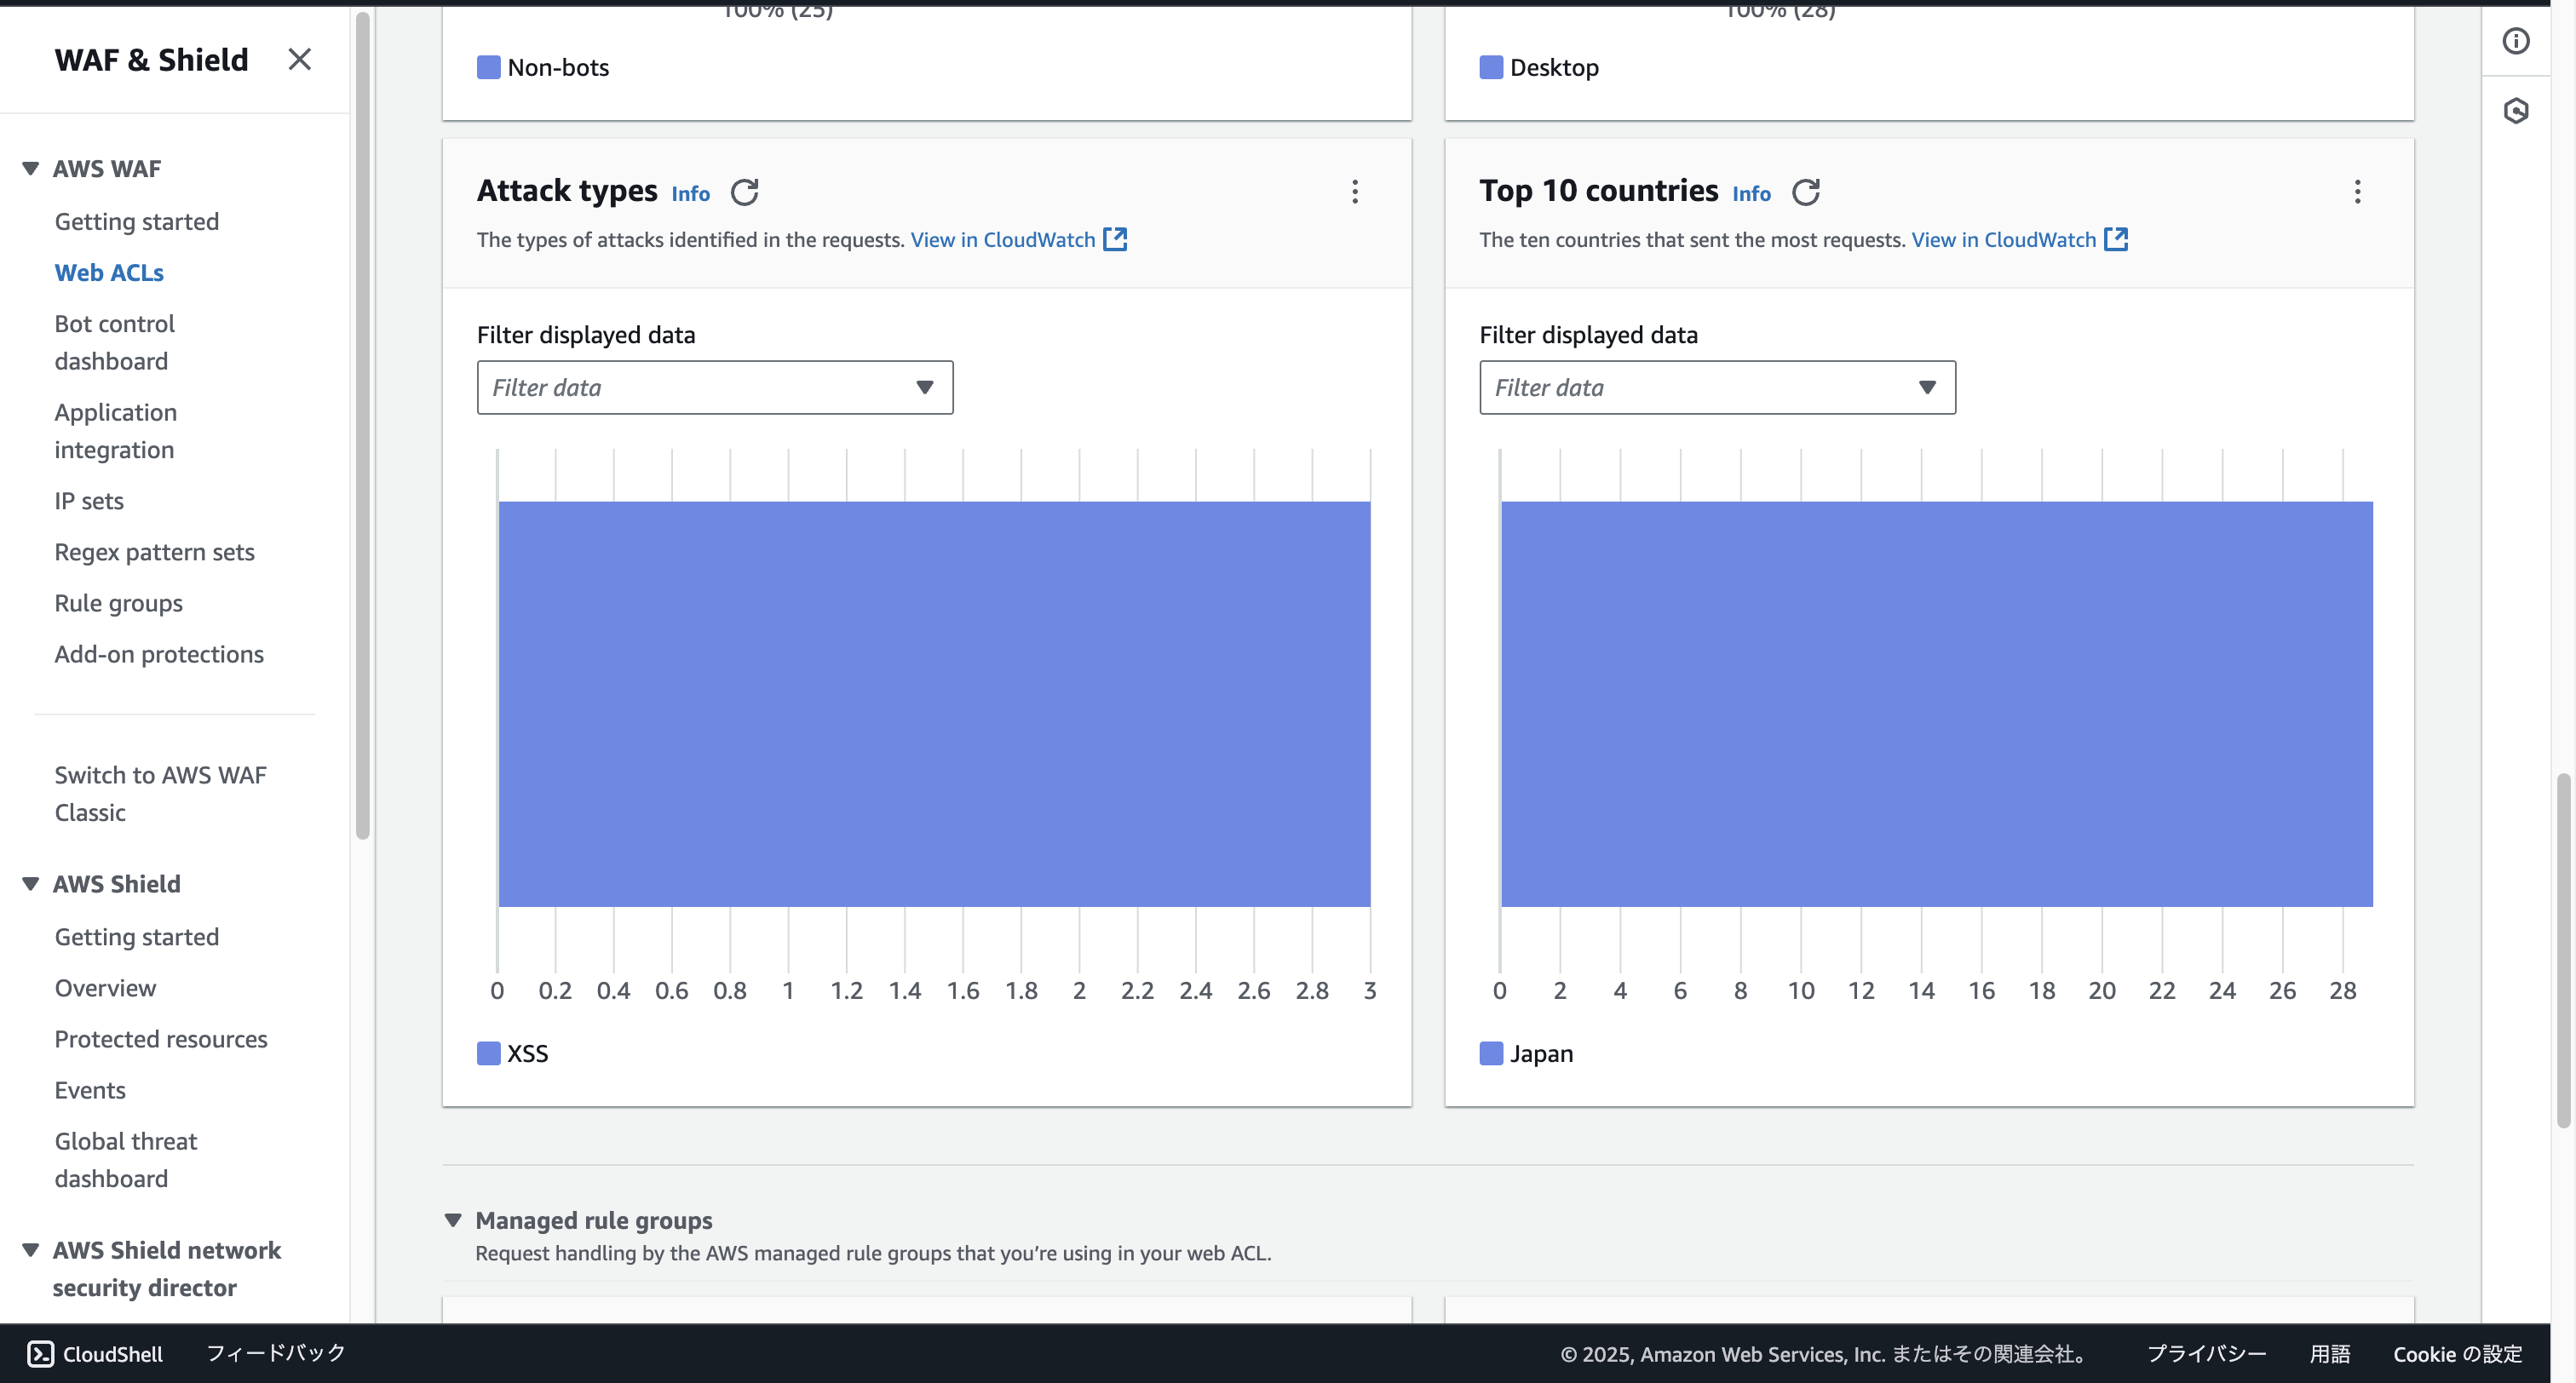Click Info link next to Attack types
The image size is (2576, 1383).
[690, 193]
